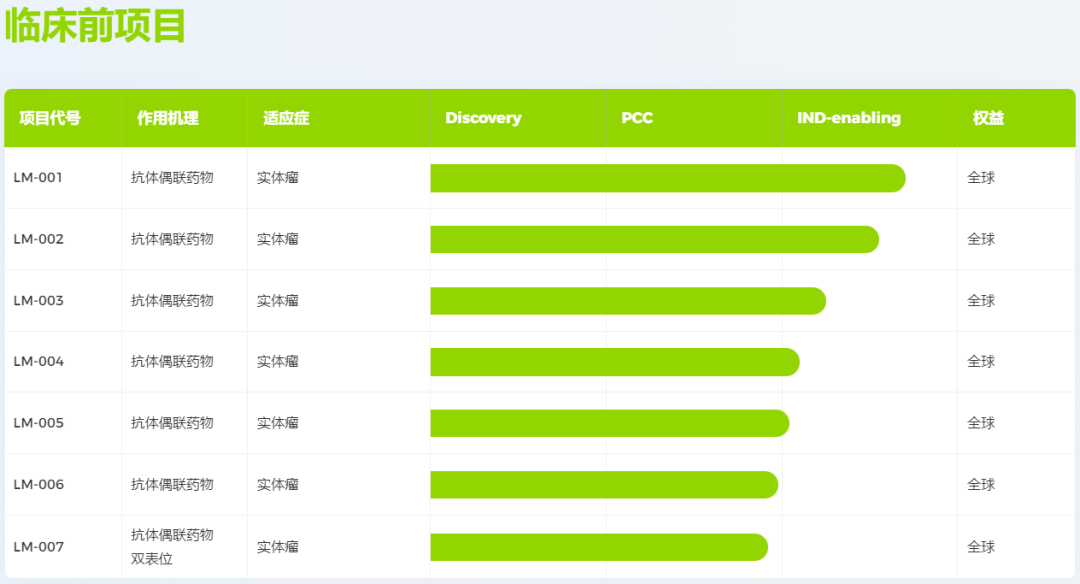This screenshot has width=1080, height=584.
Task: Click the LM-003 project code
Action: click(x=38, y=301)
